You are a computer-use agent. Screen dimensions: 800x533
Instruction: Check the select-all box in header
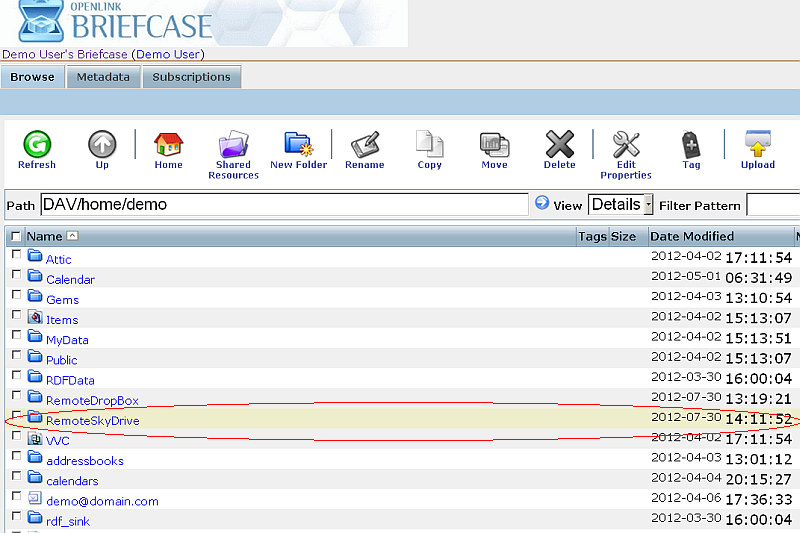pos(16,237)
